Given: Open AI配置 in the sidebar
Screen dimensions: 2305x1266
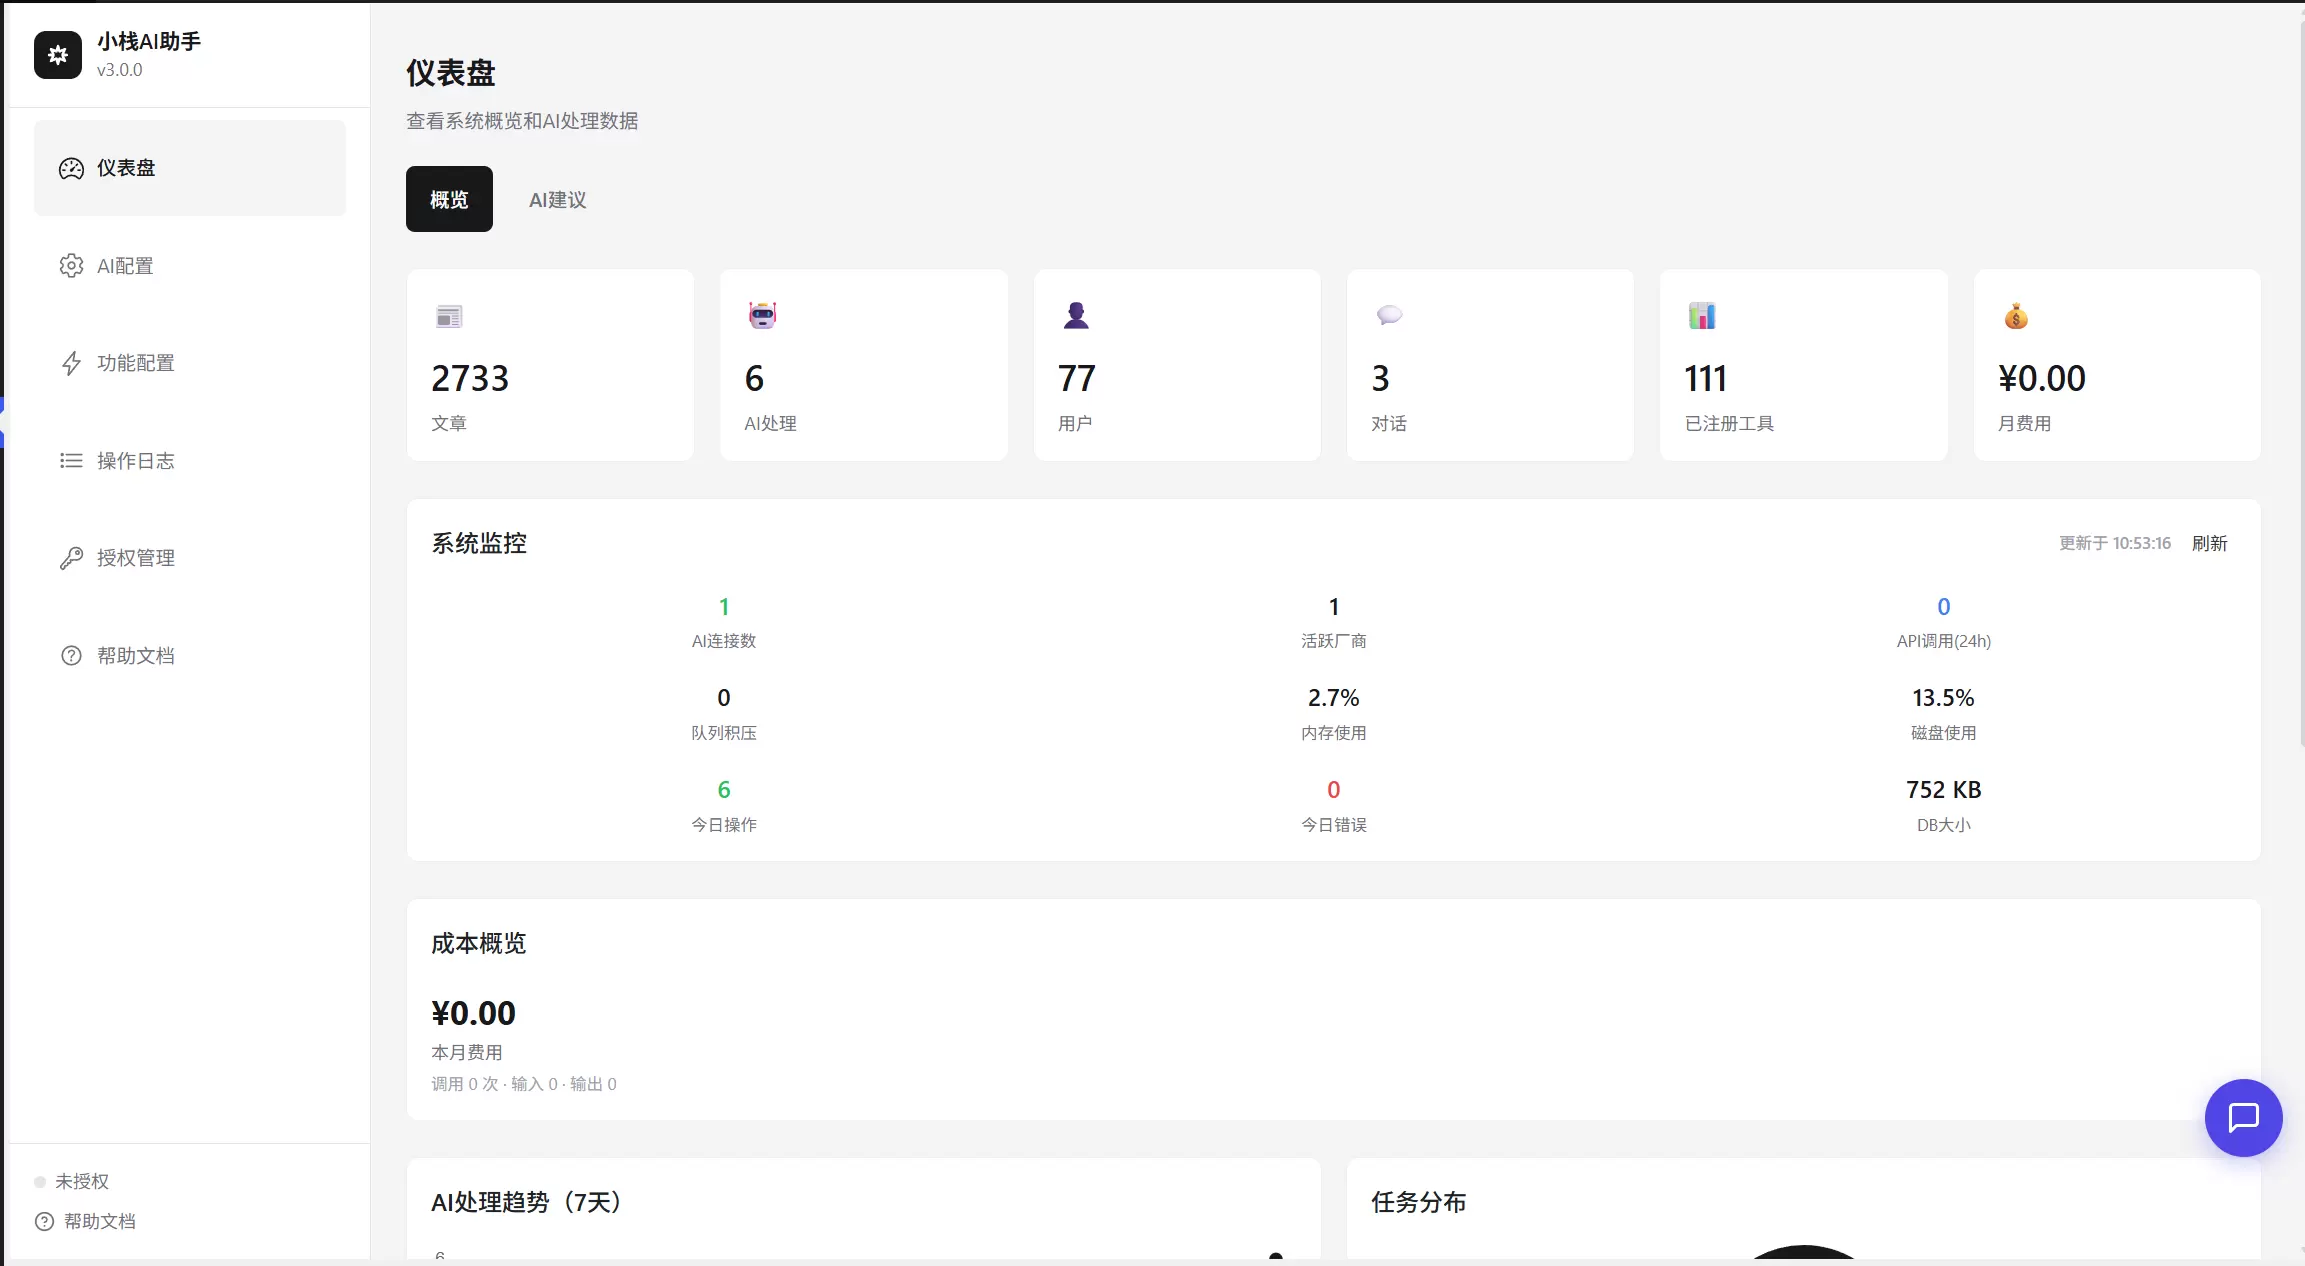Looking at the screenshot, I should pos(190,266).
